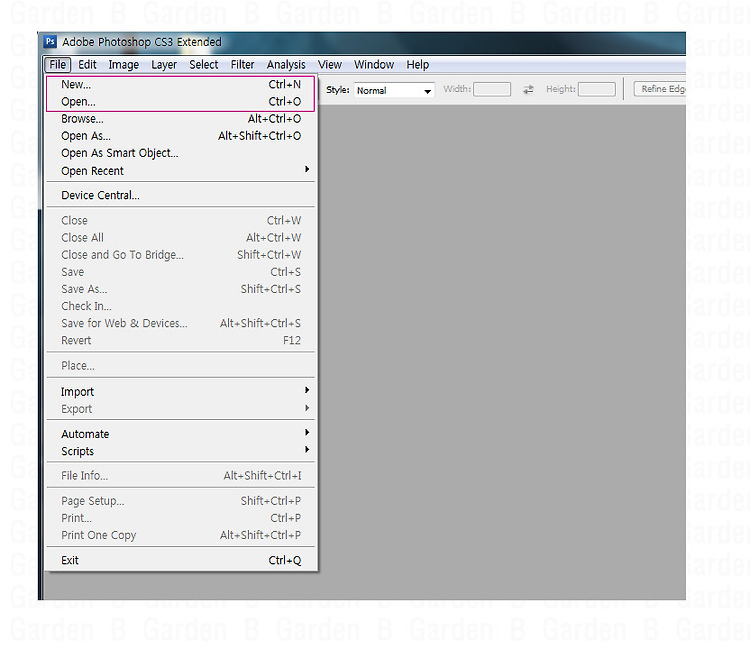Click the Height input field
The width and height of the screenshot is (750, 649).
597,89
